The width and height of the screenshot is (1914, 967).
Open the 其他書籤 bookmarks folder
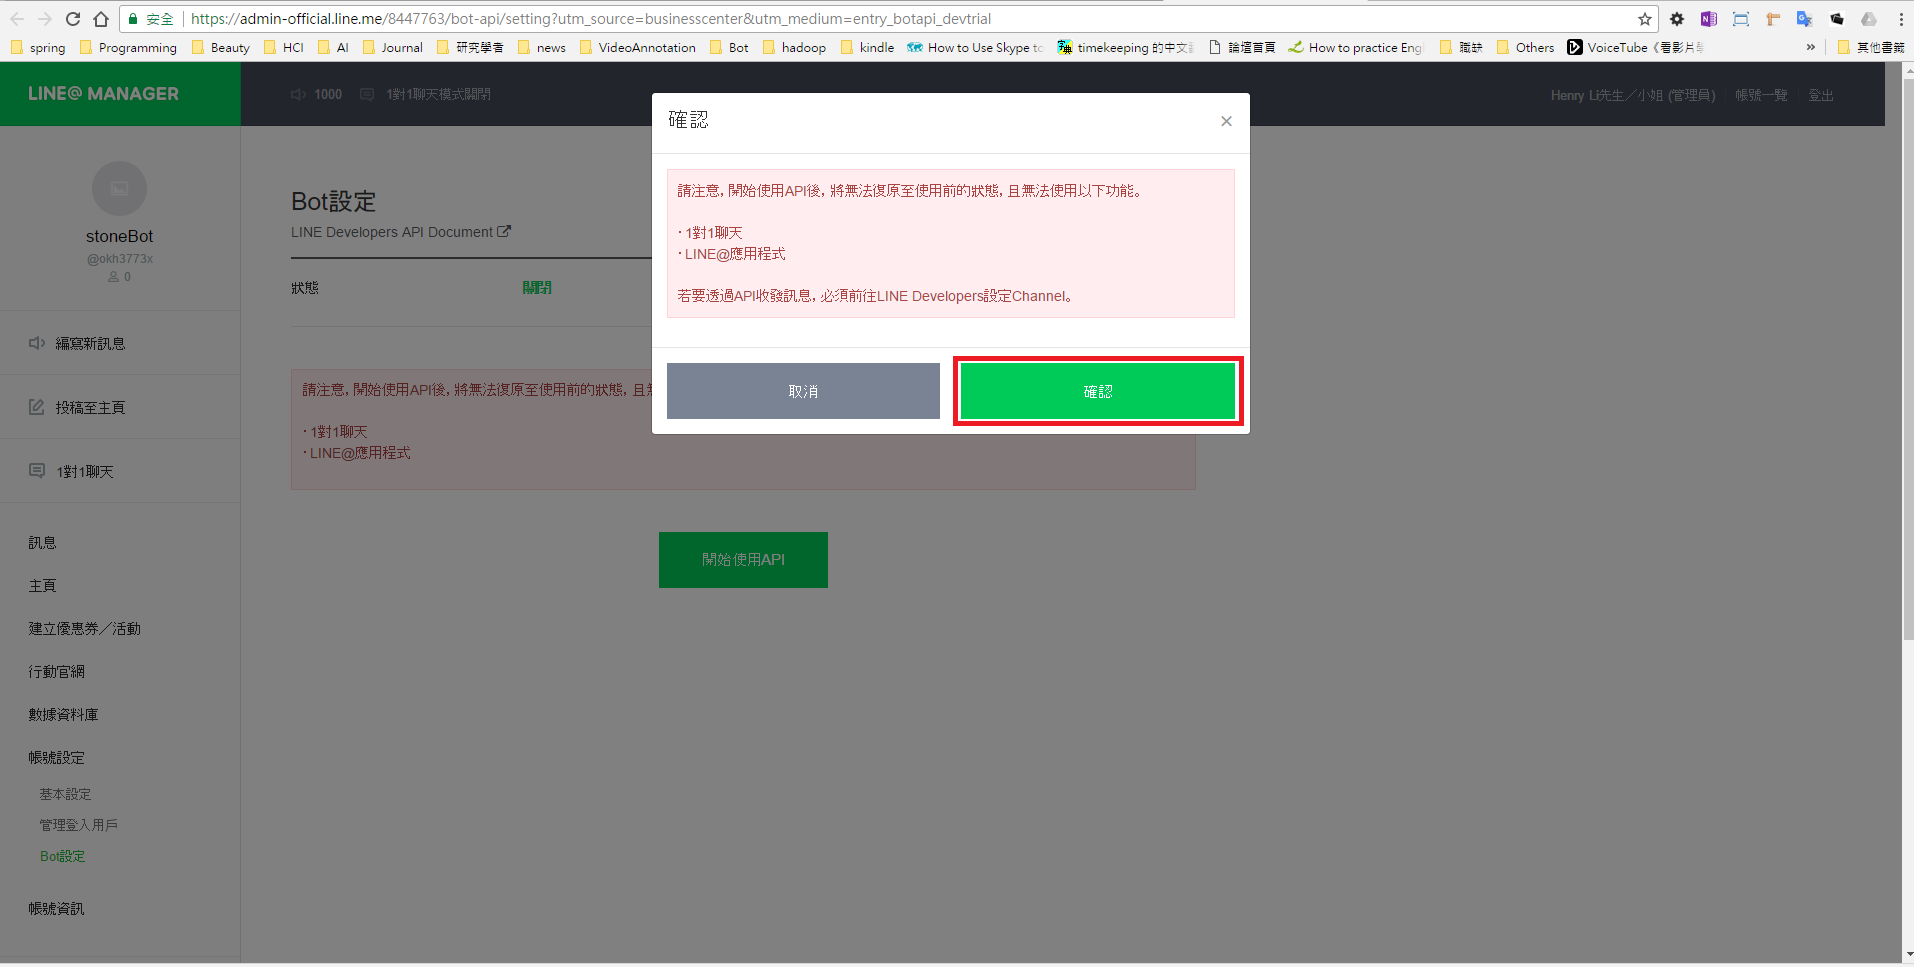(1870, 47)
